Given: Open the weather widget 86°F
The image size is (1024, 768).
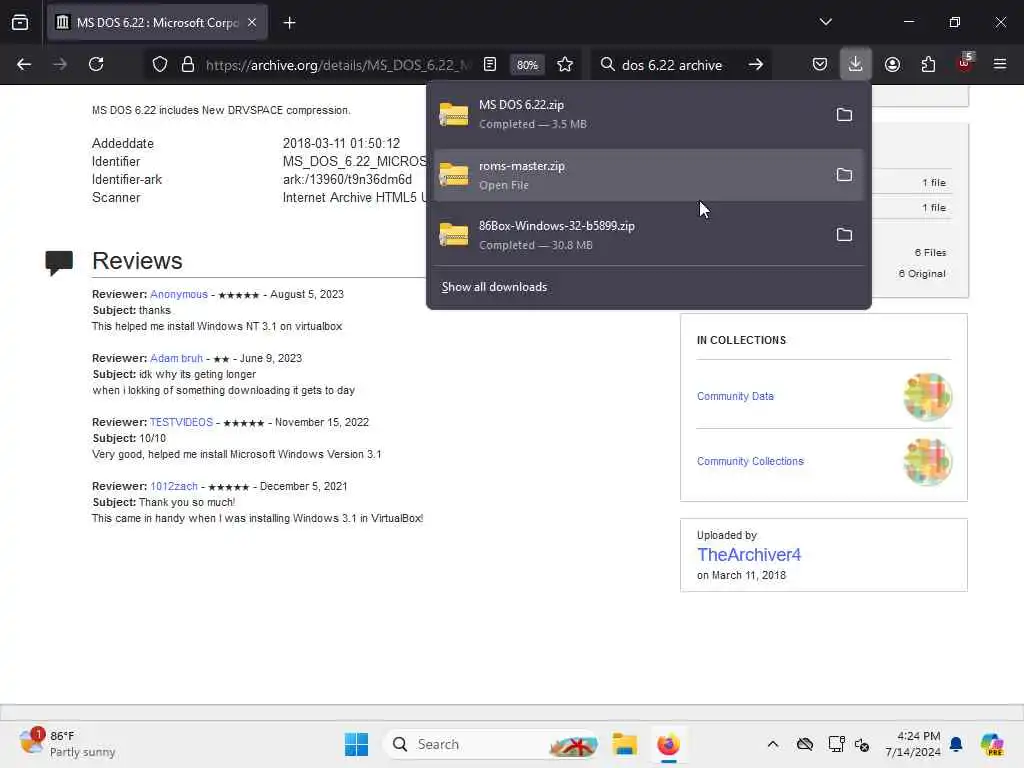Looking at the screenshot, I should tap(68, 744).
